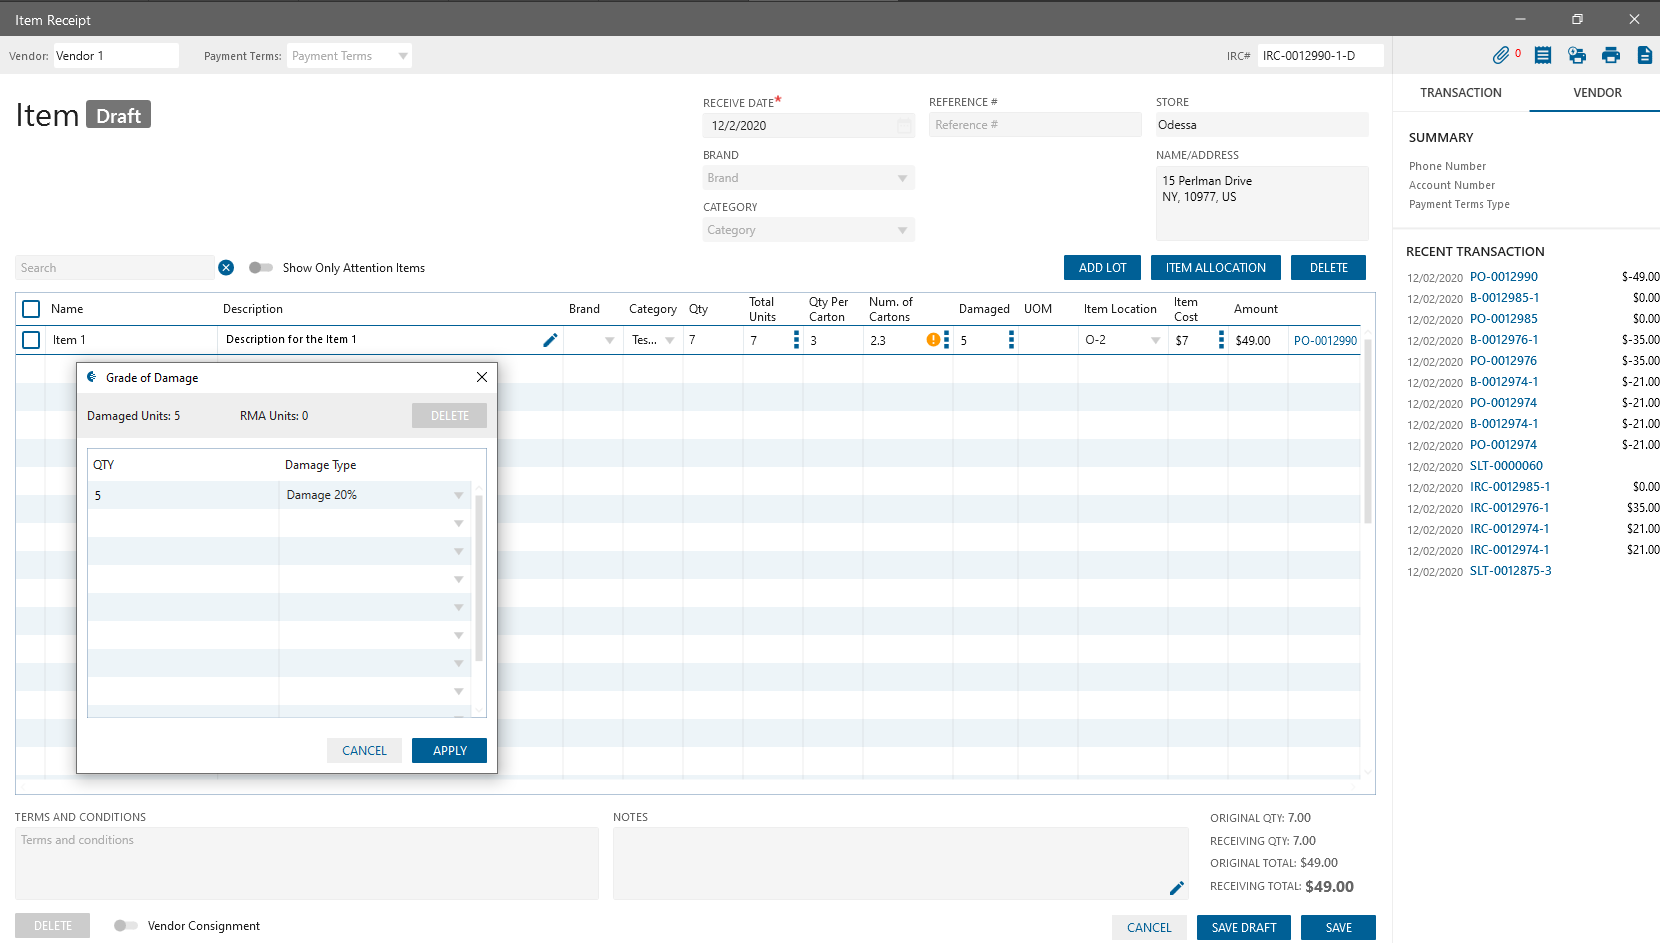Click the Description column header
This screenshot has height=943, width=1660.
(253, 309)
